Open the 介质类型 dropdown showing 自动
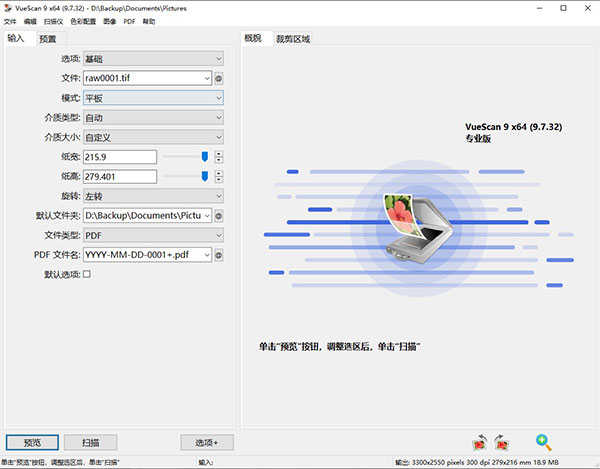Image resolution: width=600 pixels, height=469 pixels. click(153, 117)
